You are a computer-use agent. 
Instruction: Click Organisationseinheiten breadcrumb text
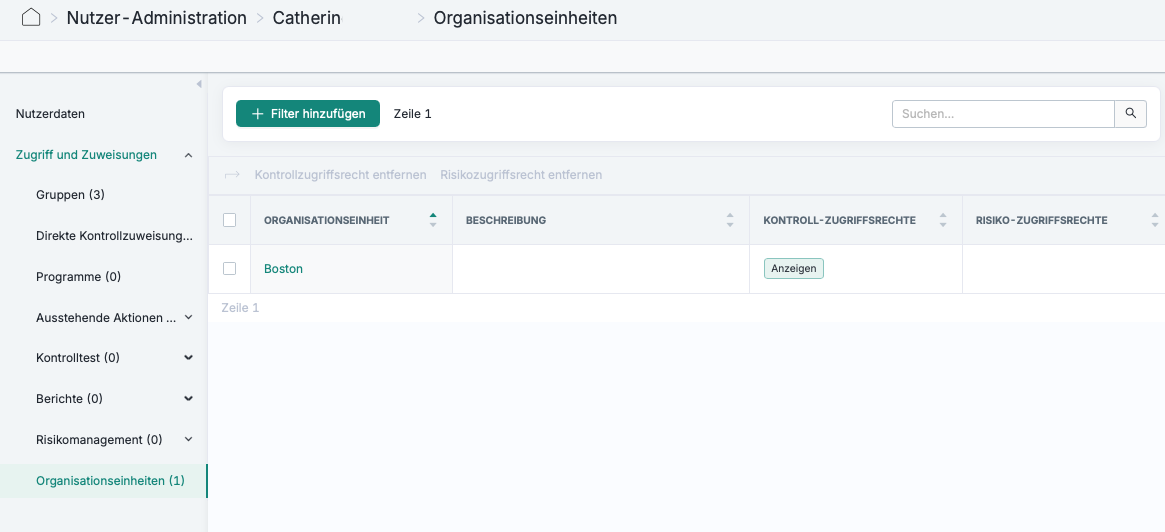[525, 18]
